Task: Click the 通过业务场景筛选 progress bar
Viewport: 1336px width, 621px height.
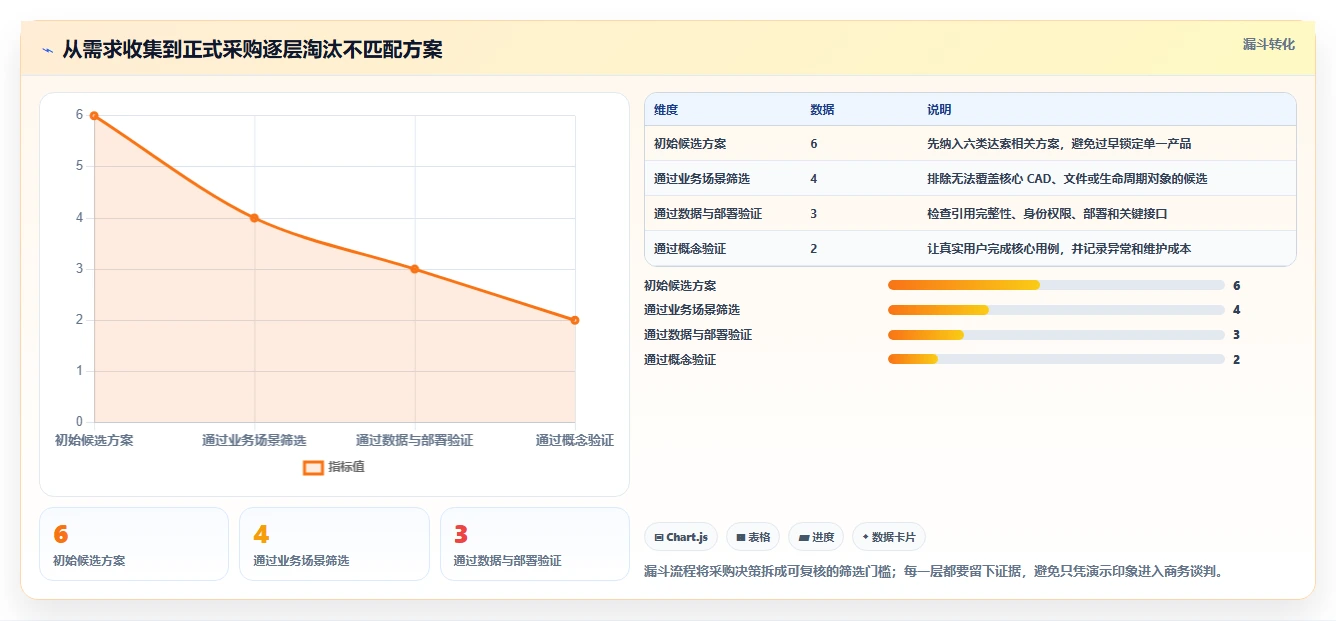Action: (1056, 310)
